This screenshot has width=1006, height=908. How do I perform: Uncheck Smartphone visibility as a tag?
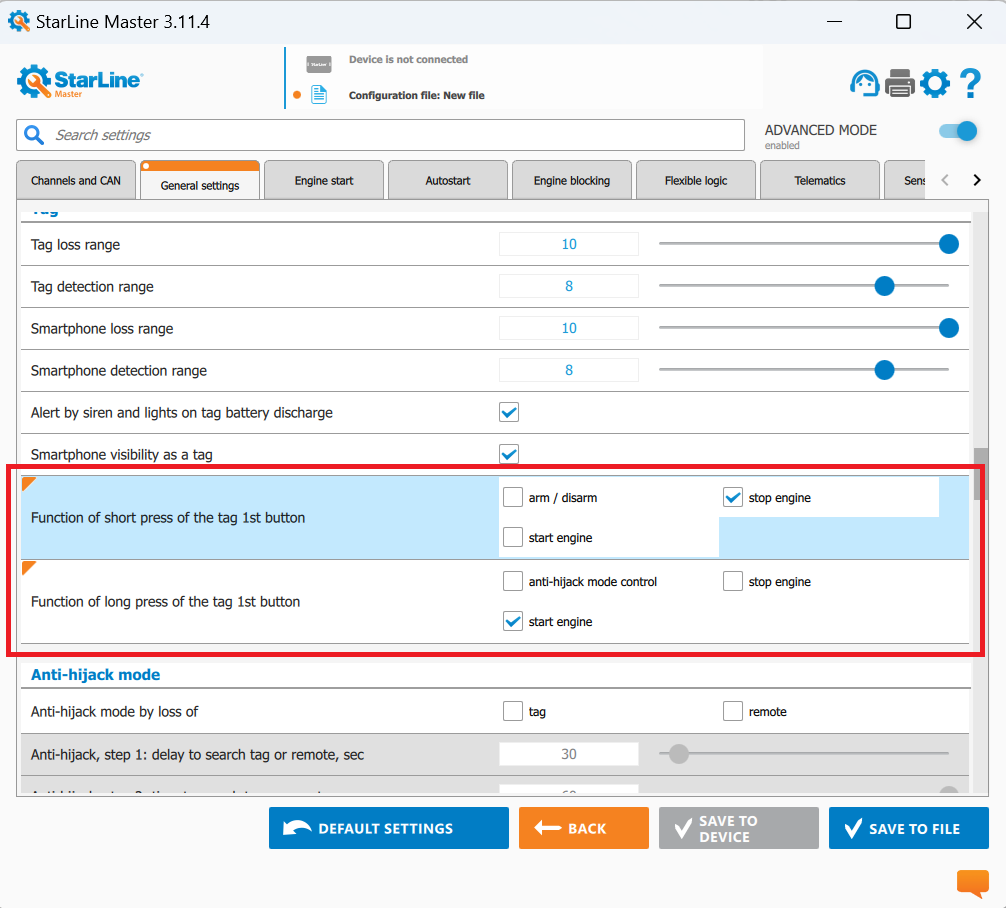[509, 454]
